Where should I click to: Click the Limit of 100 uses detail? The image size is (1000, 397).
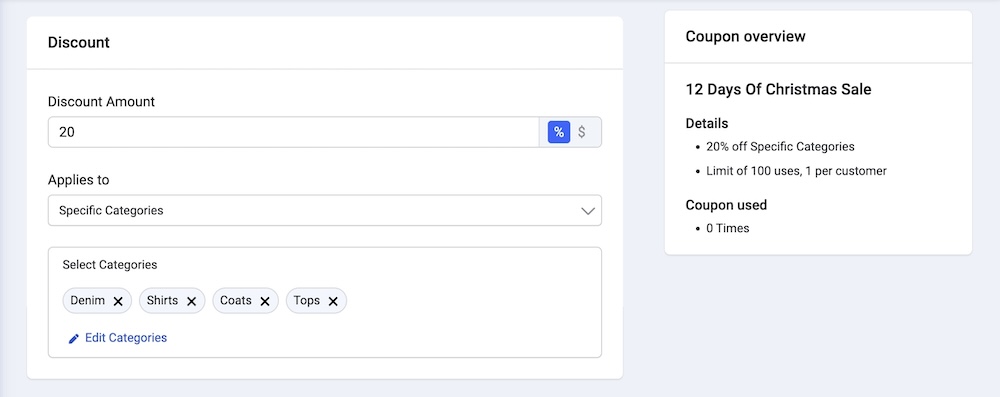tap(796, 171)
